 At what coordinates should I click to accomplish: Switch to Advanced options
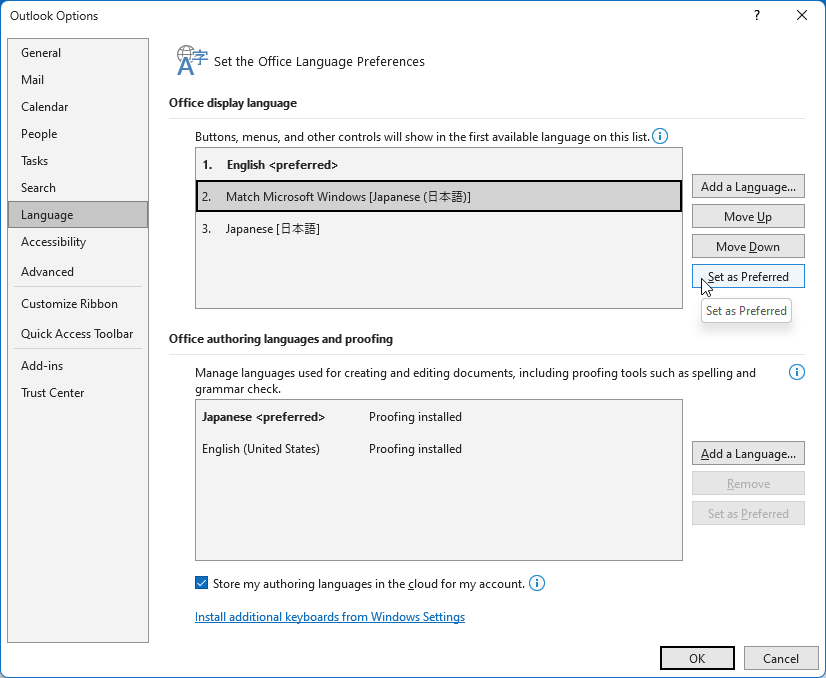point(78,272)
